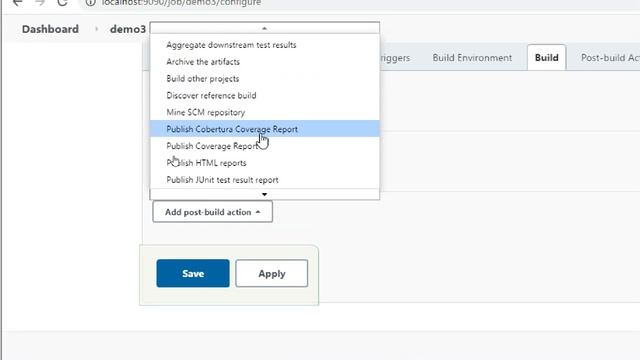Image resolution: width=640 pixels, height=360 pixels.
Task: Click the site info icon in address bar
Action: pos(90,2)
